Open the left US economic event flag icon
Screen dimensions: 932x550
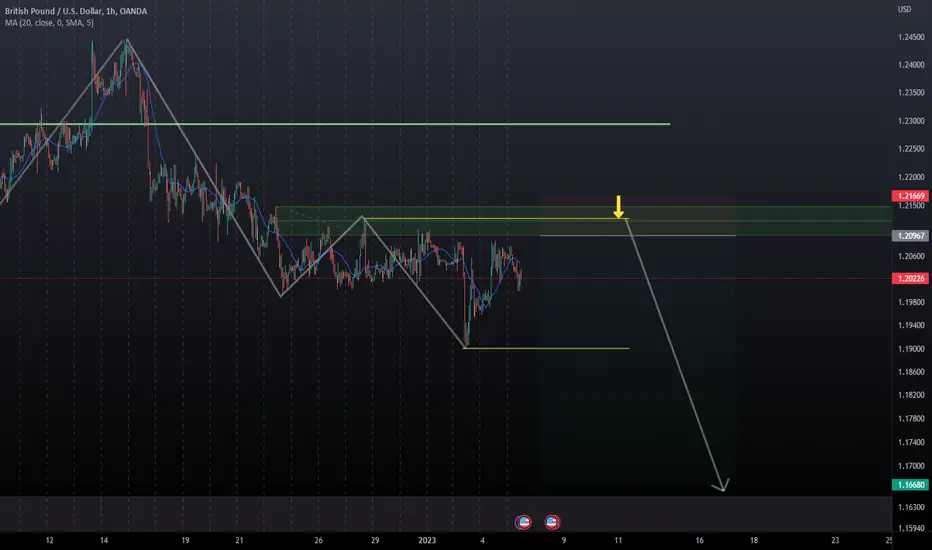(523, 522)
